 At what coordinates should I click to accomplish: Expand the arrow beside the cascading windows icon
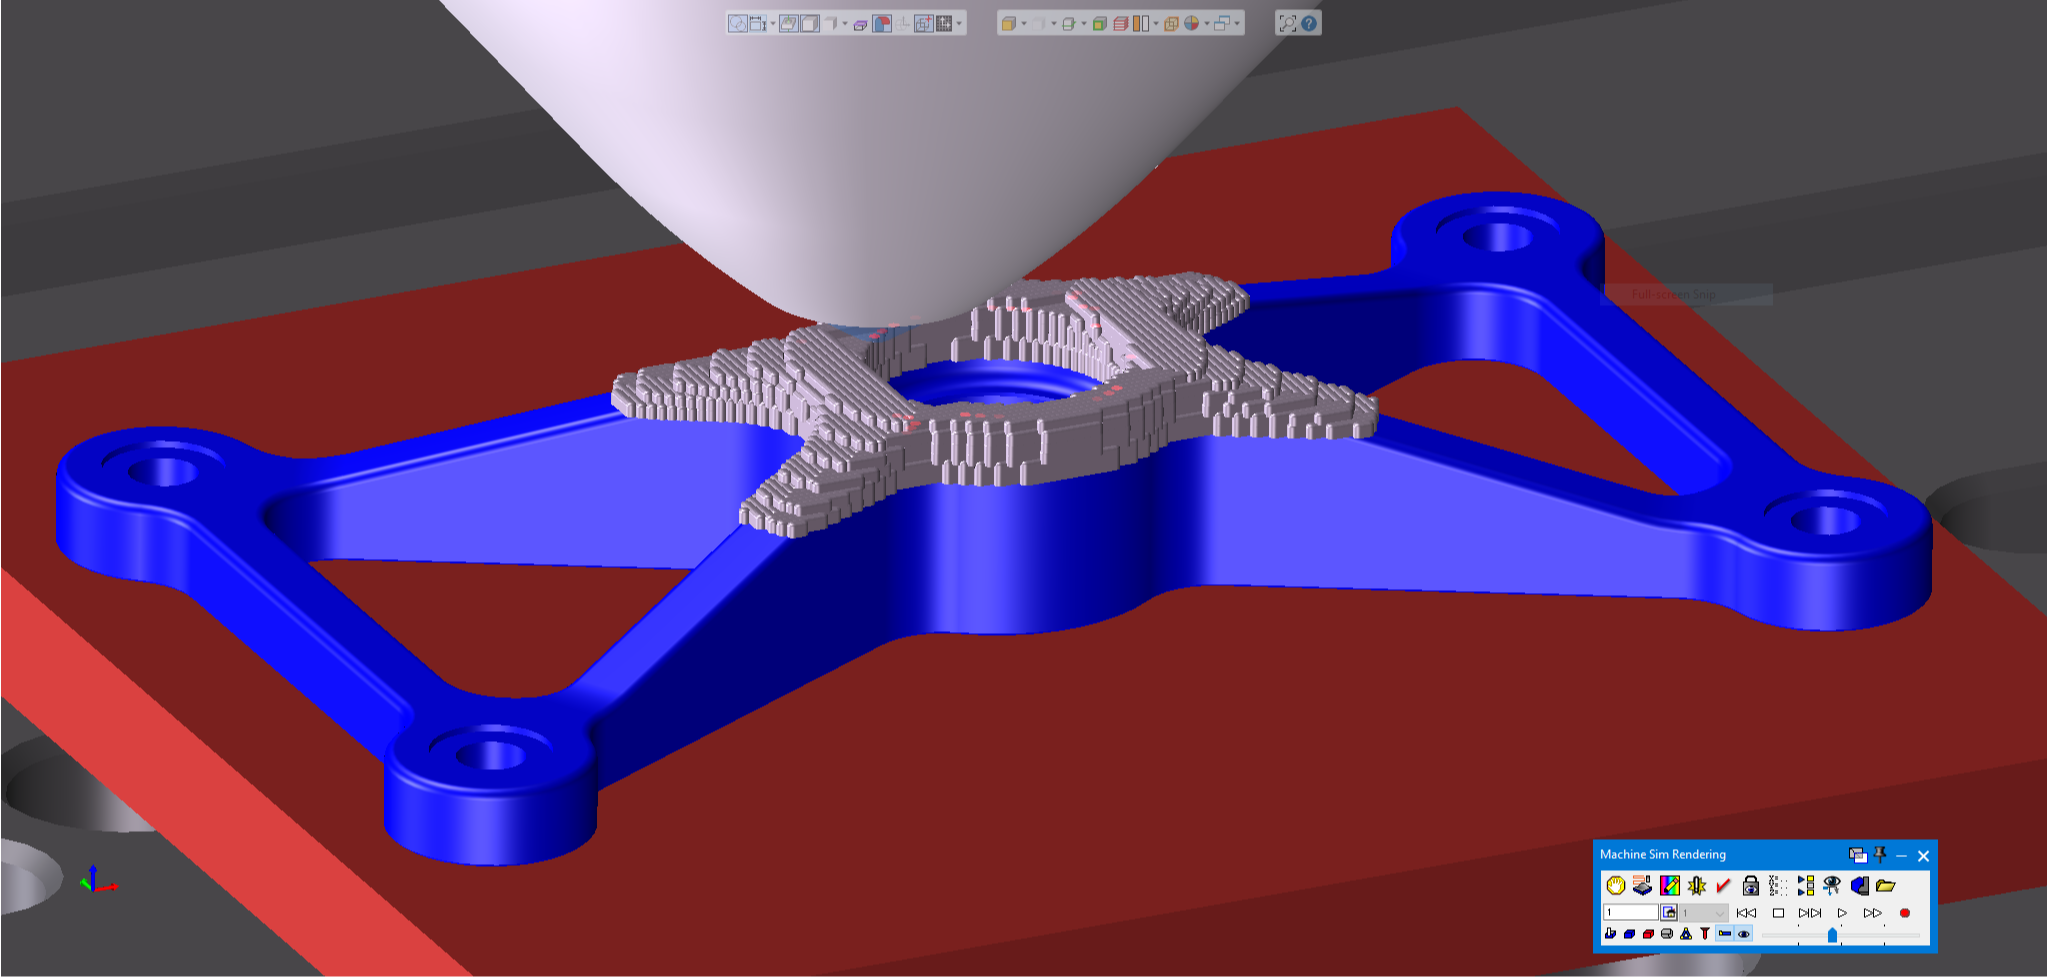click(1237, 23)
